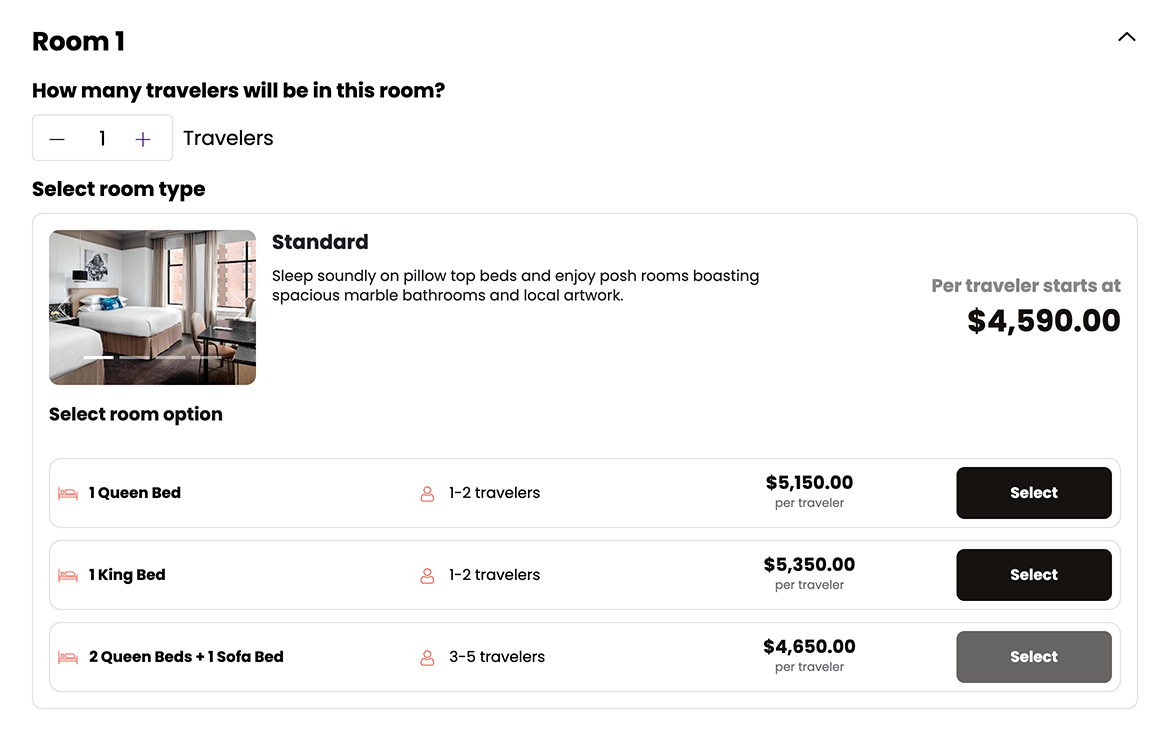Click the $5,150.00 per traveler price
Screen dimensions: 1170x741
[809, 481]
